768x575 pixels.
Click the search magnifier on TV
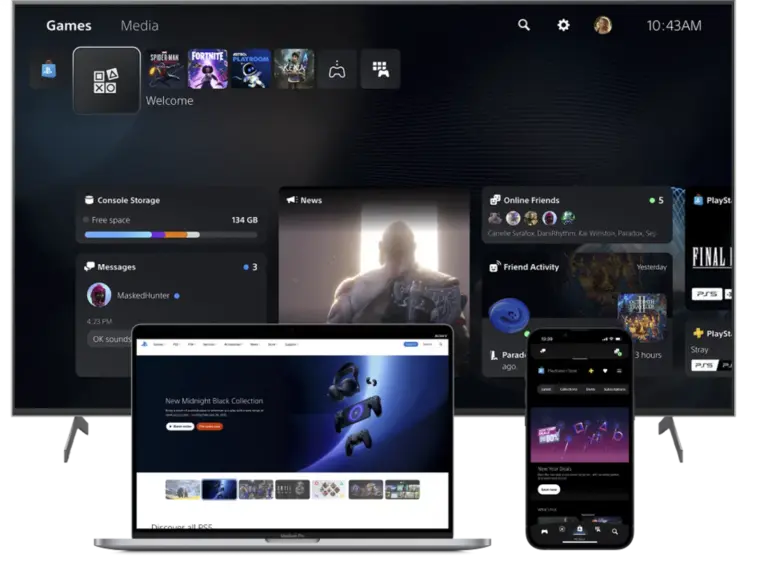[x=524, y=25]
